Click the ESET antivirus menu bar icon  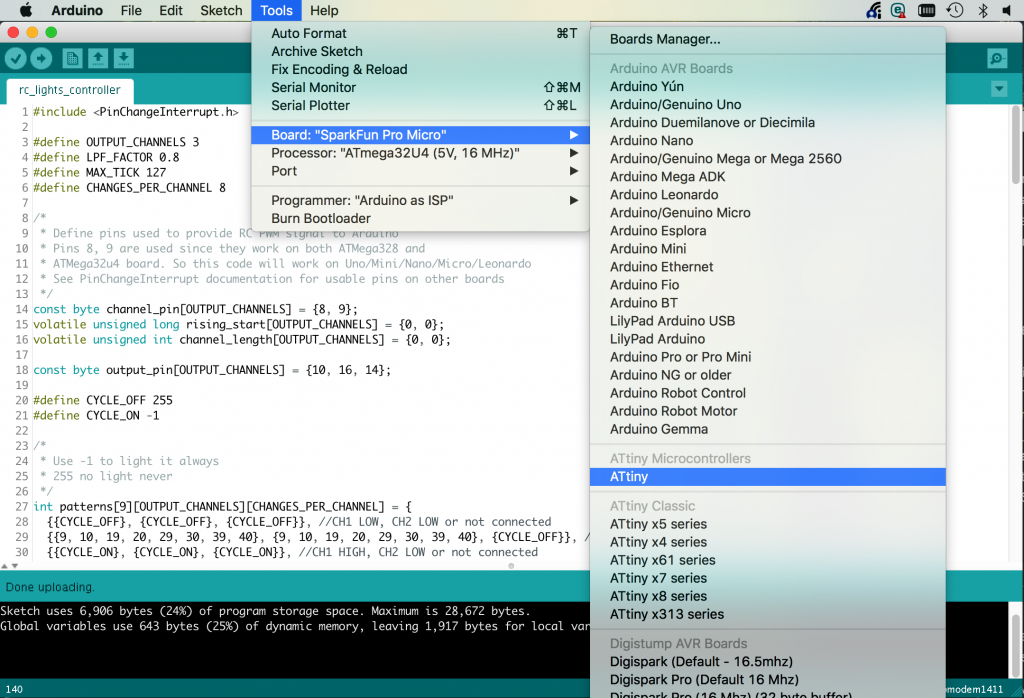click(899, 10)
